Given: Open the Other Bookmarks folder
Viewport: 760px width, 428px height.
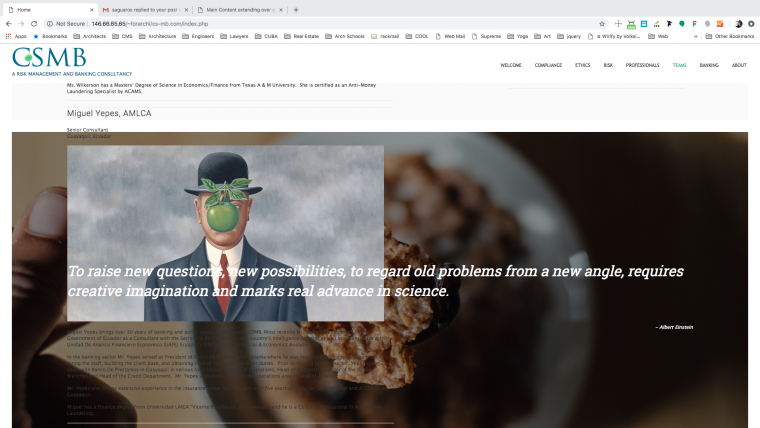Looking at the screenshot, I should pyautogui.click(x=730, y=36).
